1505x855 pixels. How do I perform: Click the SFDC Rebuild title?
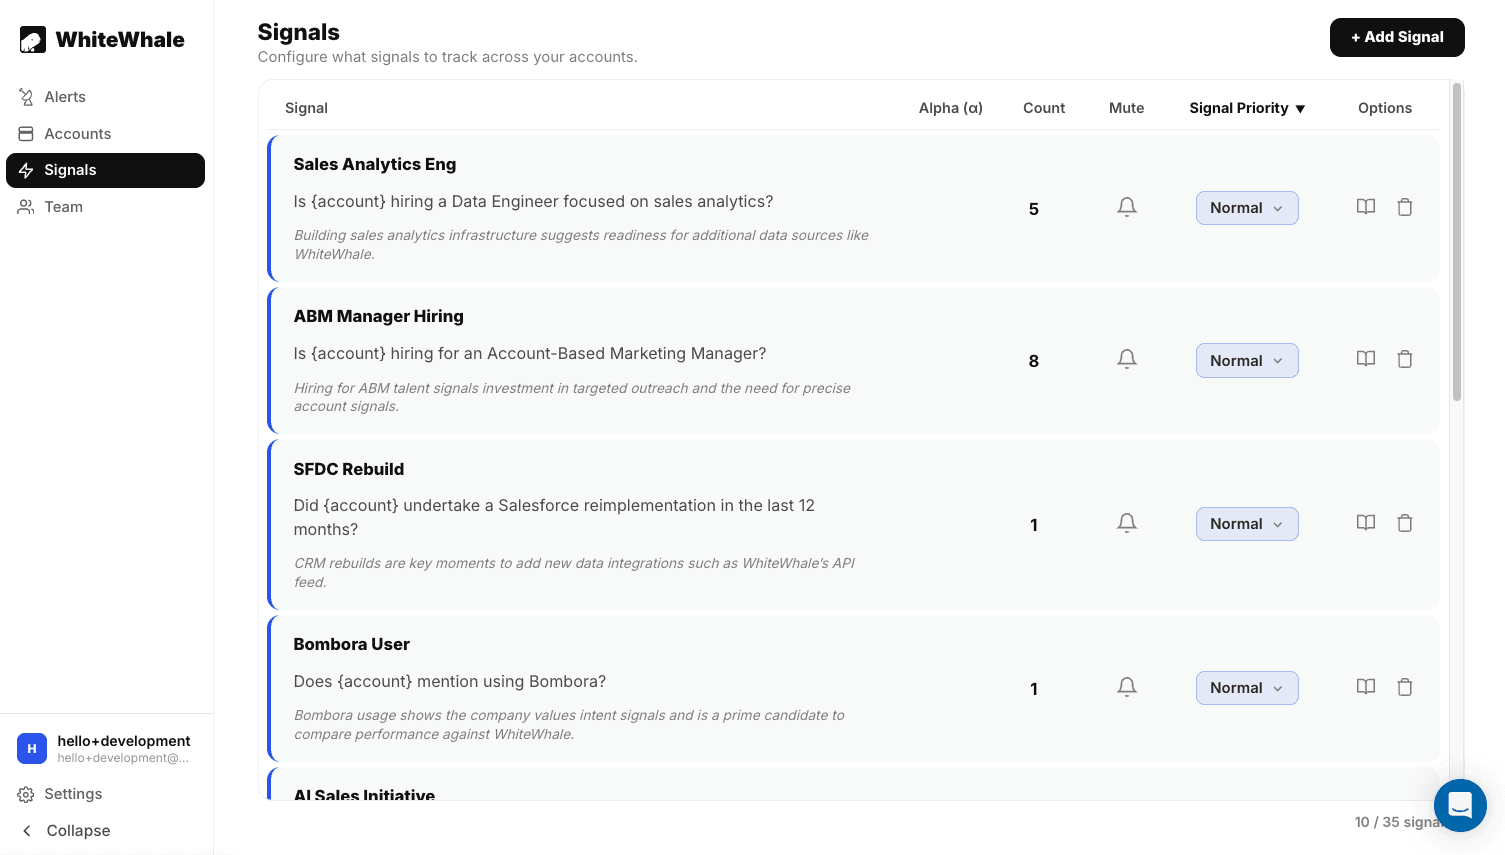coord(349,469)
